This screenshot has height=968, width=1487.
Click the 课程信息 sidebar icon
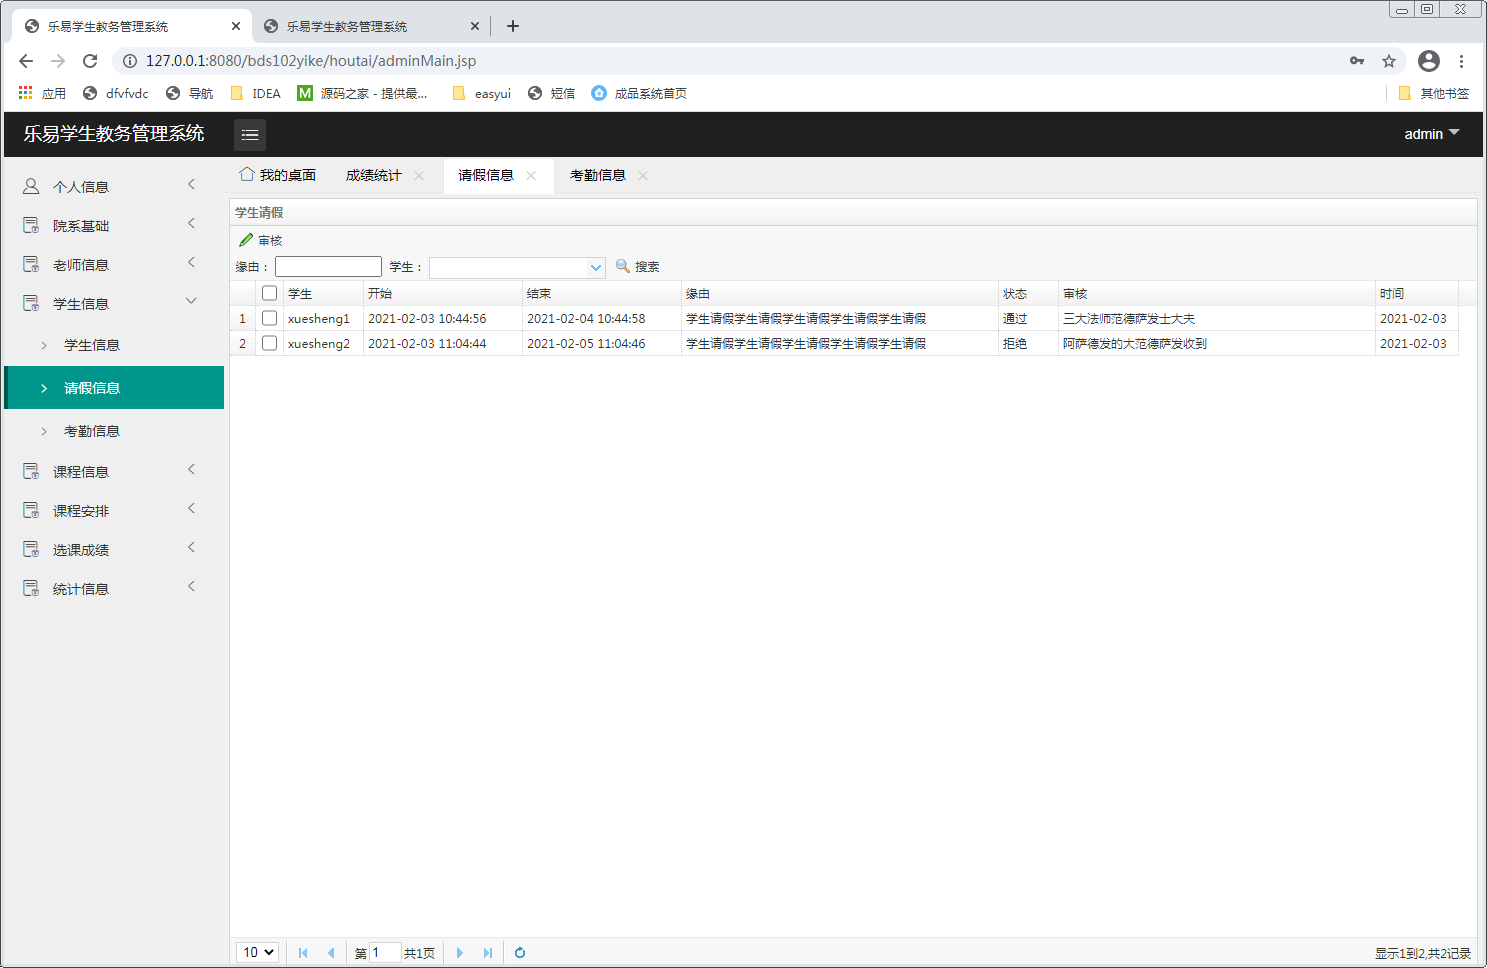(31, 471)
